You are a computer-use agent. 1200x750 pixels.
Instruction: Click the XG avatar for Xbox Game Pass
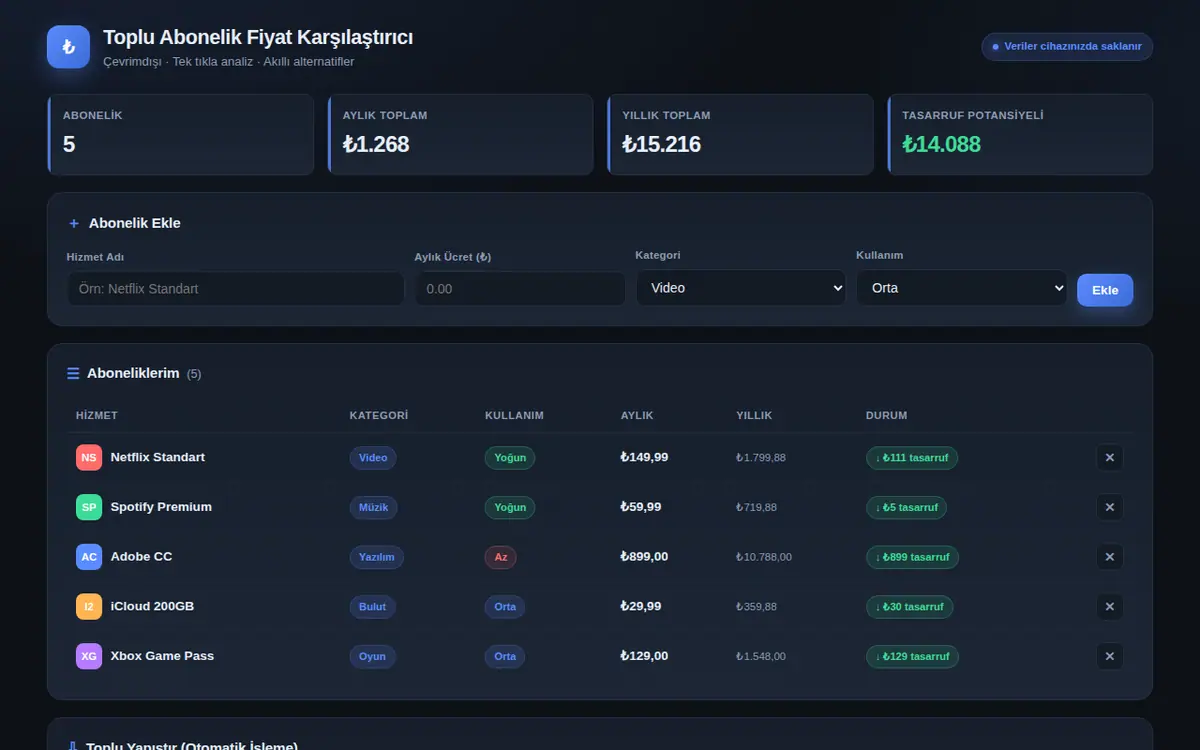pos(89,656)
